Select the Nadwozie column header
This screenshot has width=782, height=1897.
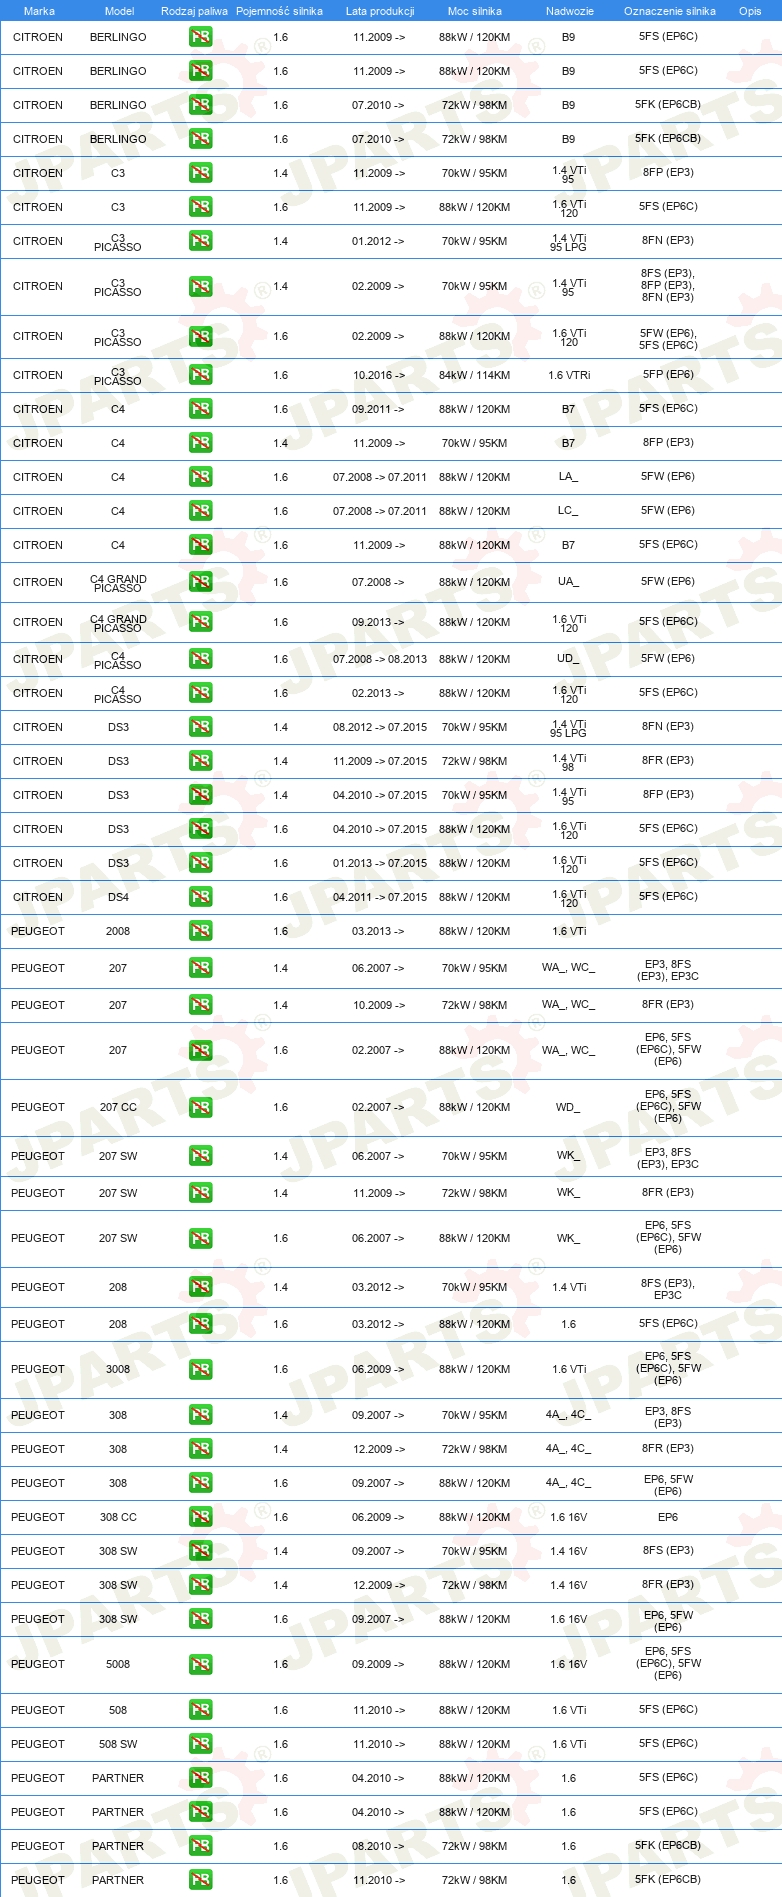(x=570, y=11)
